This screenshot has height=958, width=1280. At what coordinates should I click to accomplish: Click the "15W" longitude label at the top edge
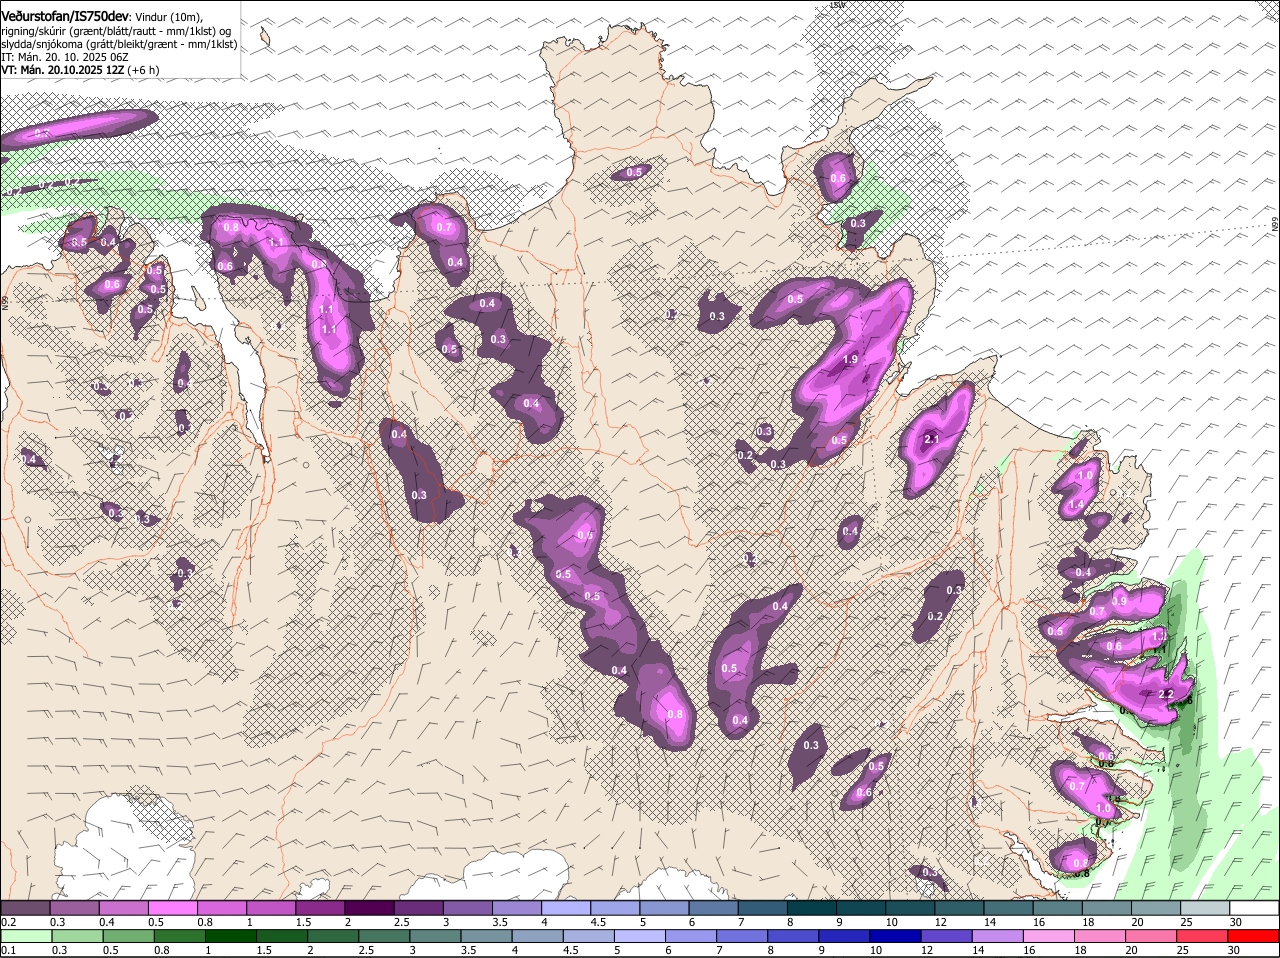(x=838, y=5)
